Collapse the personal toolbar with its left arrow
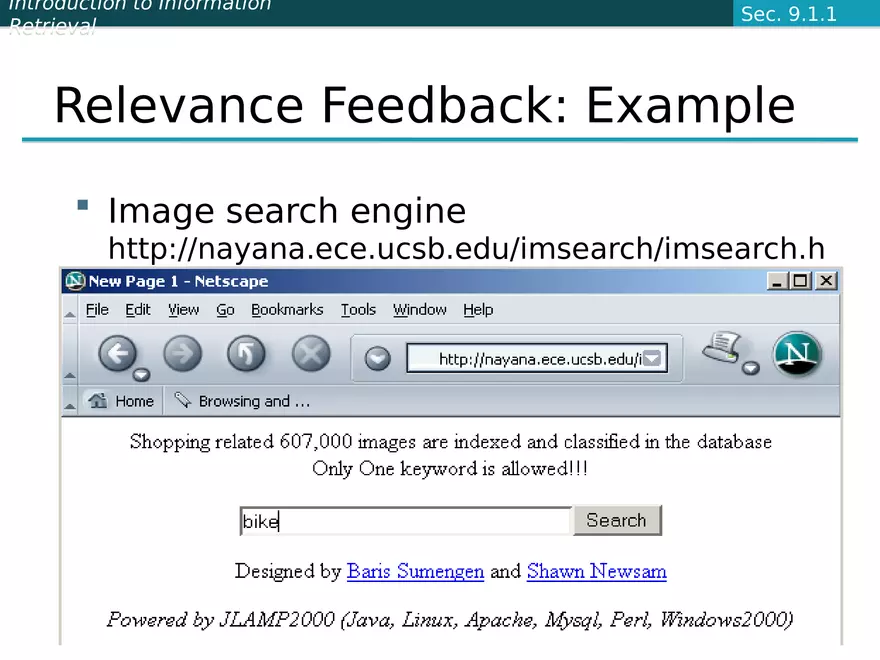Image resolution: width=880 pixels, height=660 pixels. click(70, 401)
